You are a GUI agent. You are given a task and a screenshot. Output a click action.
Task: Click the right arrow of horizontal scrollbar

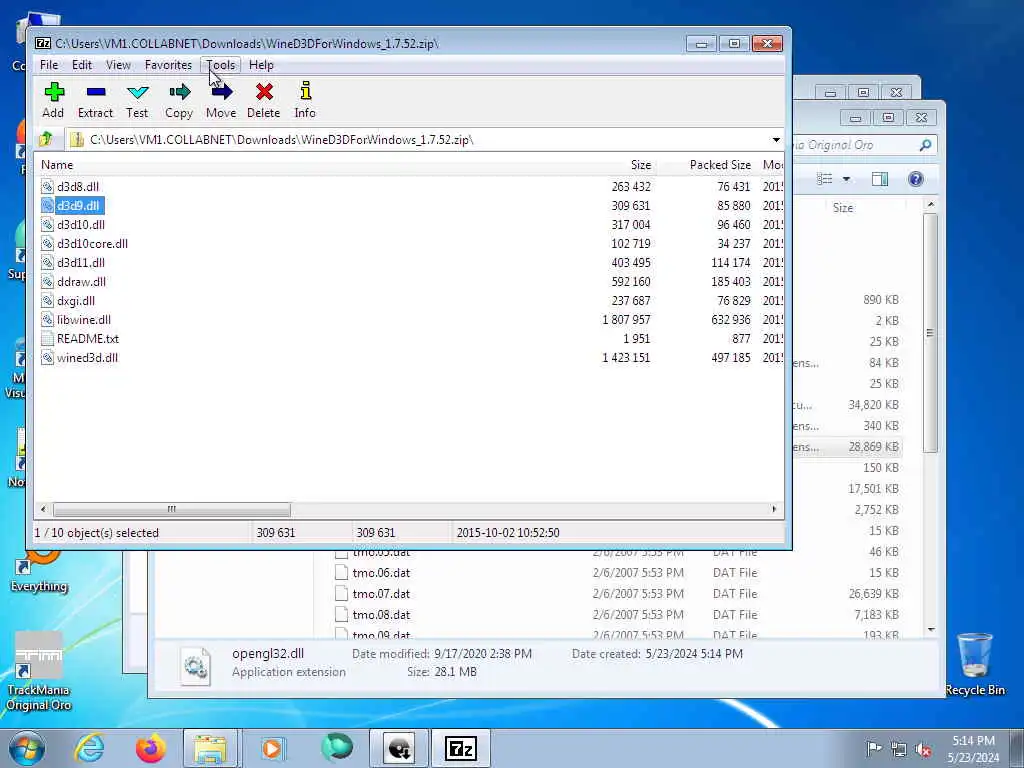[775, 509]
